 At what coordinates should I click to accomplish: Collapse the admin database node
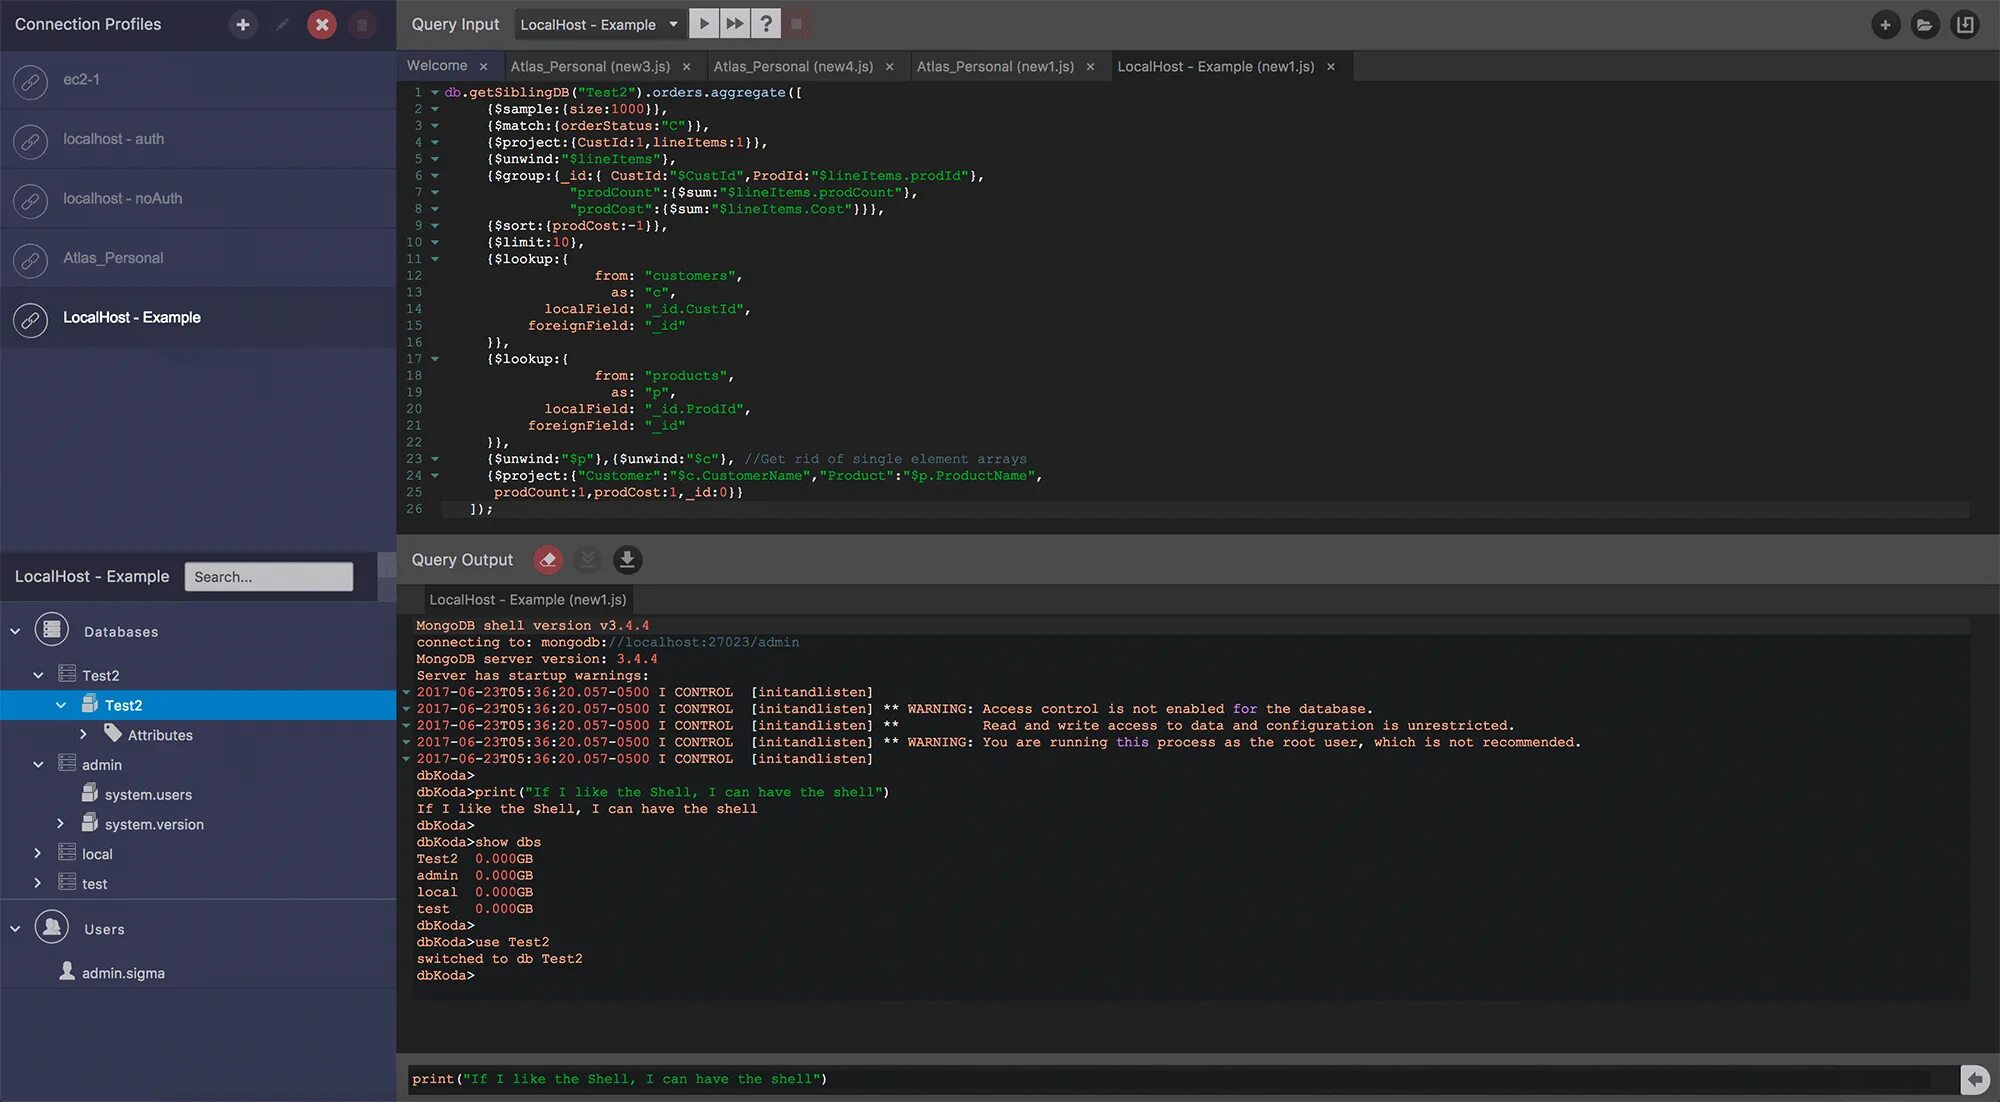click(x=38, y=765)
